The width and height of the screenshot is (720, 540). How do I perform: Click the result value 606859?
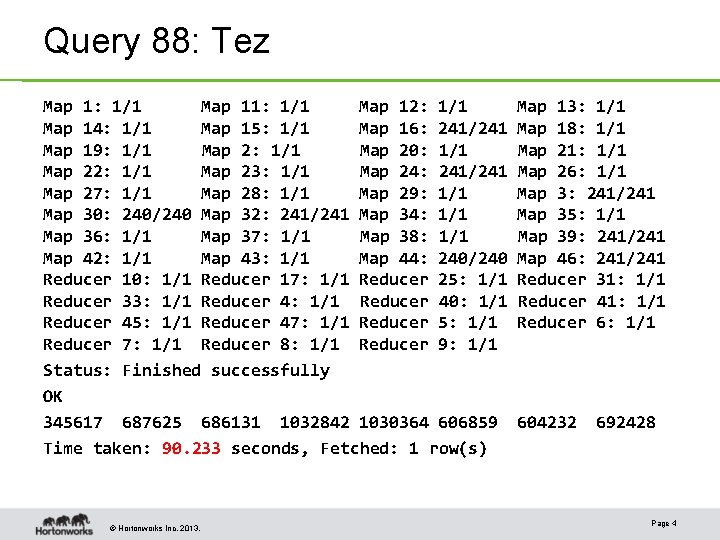pyautogui.click(x=468, y=422)
